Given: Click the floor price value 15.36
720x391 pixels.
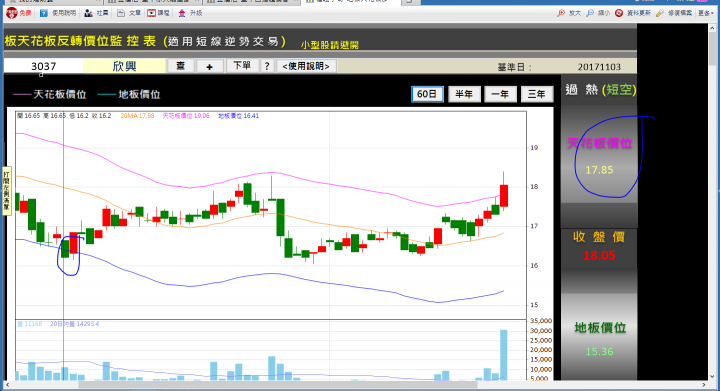Looking at the screenshot, I should [599, 352].
